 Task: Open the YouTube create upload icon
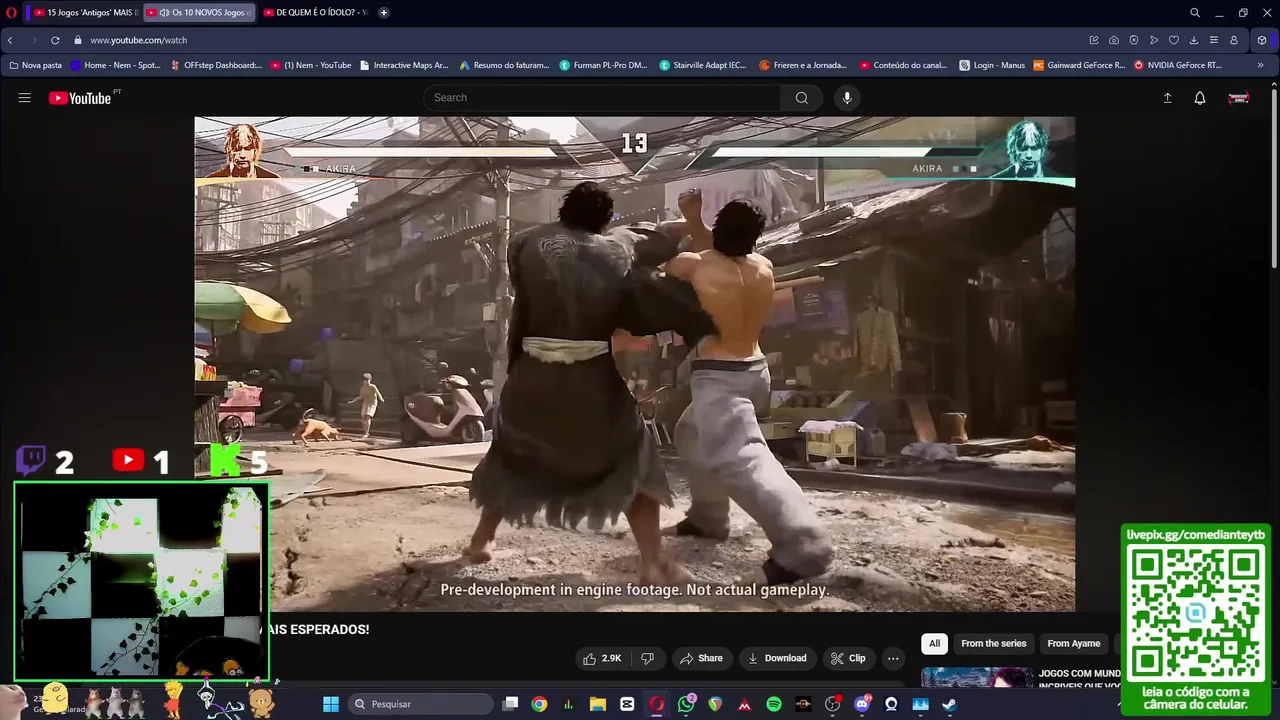click(1167, 98)
